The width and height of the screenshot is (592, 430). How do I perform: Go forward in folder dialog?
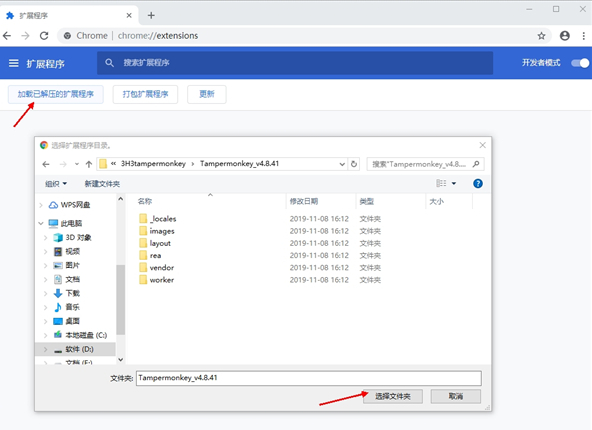pyautogui.click(x=63, y=164)
